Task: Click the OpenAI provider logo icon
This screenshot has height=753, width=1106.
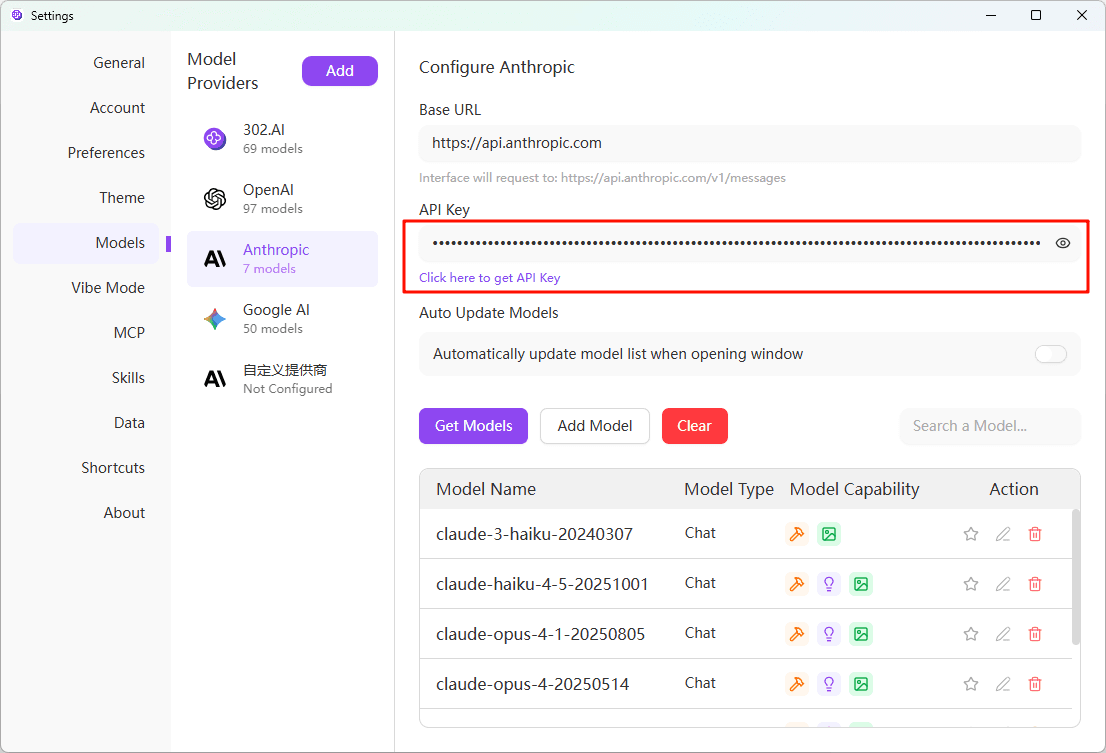Action: pyautogui.click(x=214, y=198)
